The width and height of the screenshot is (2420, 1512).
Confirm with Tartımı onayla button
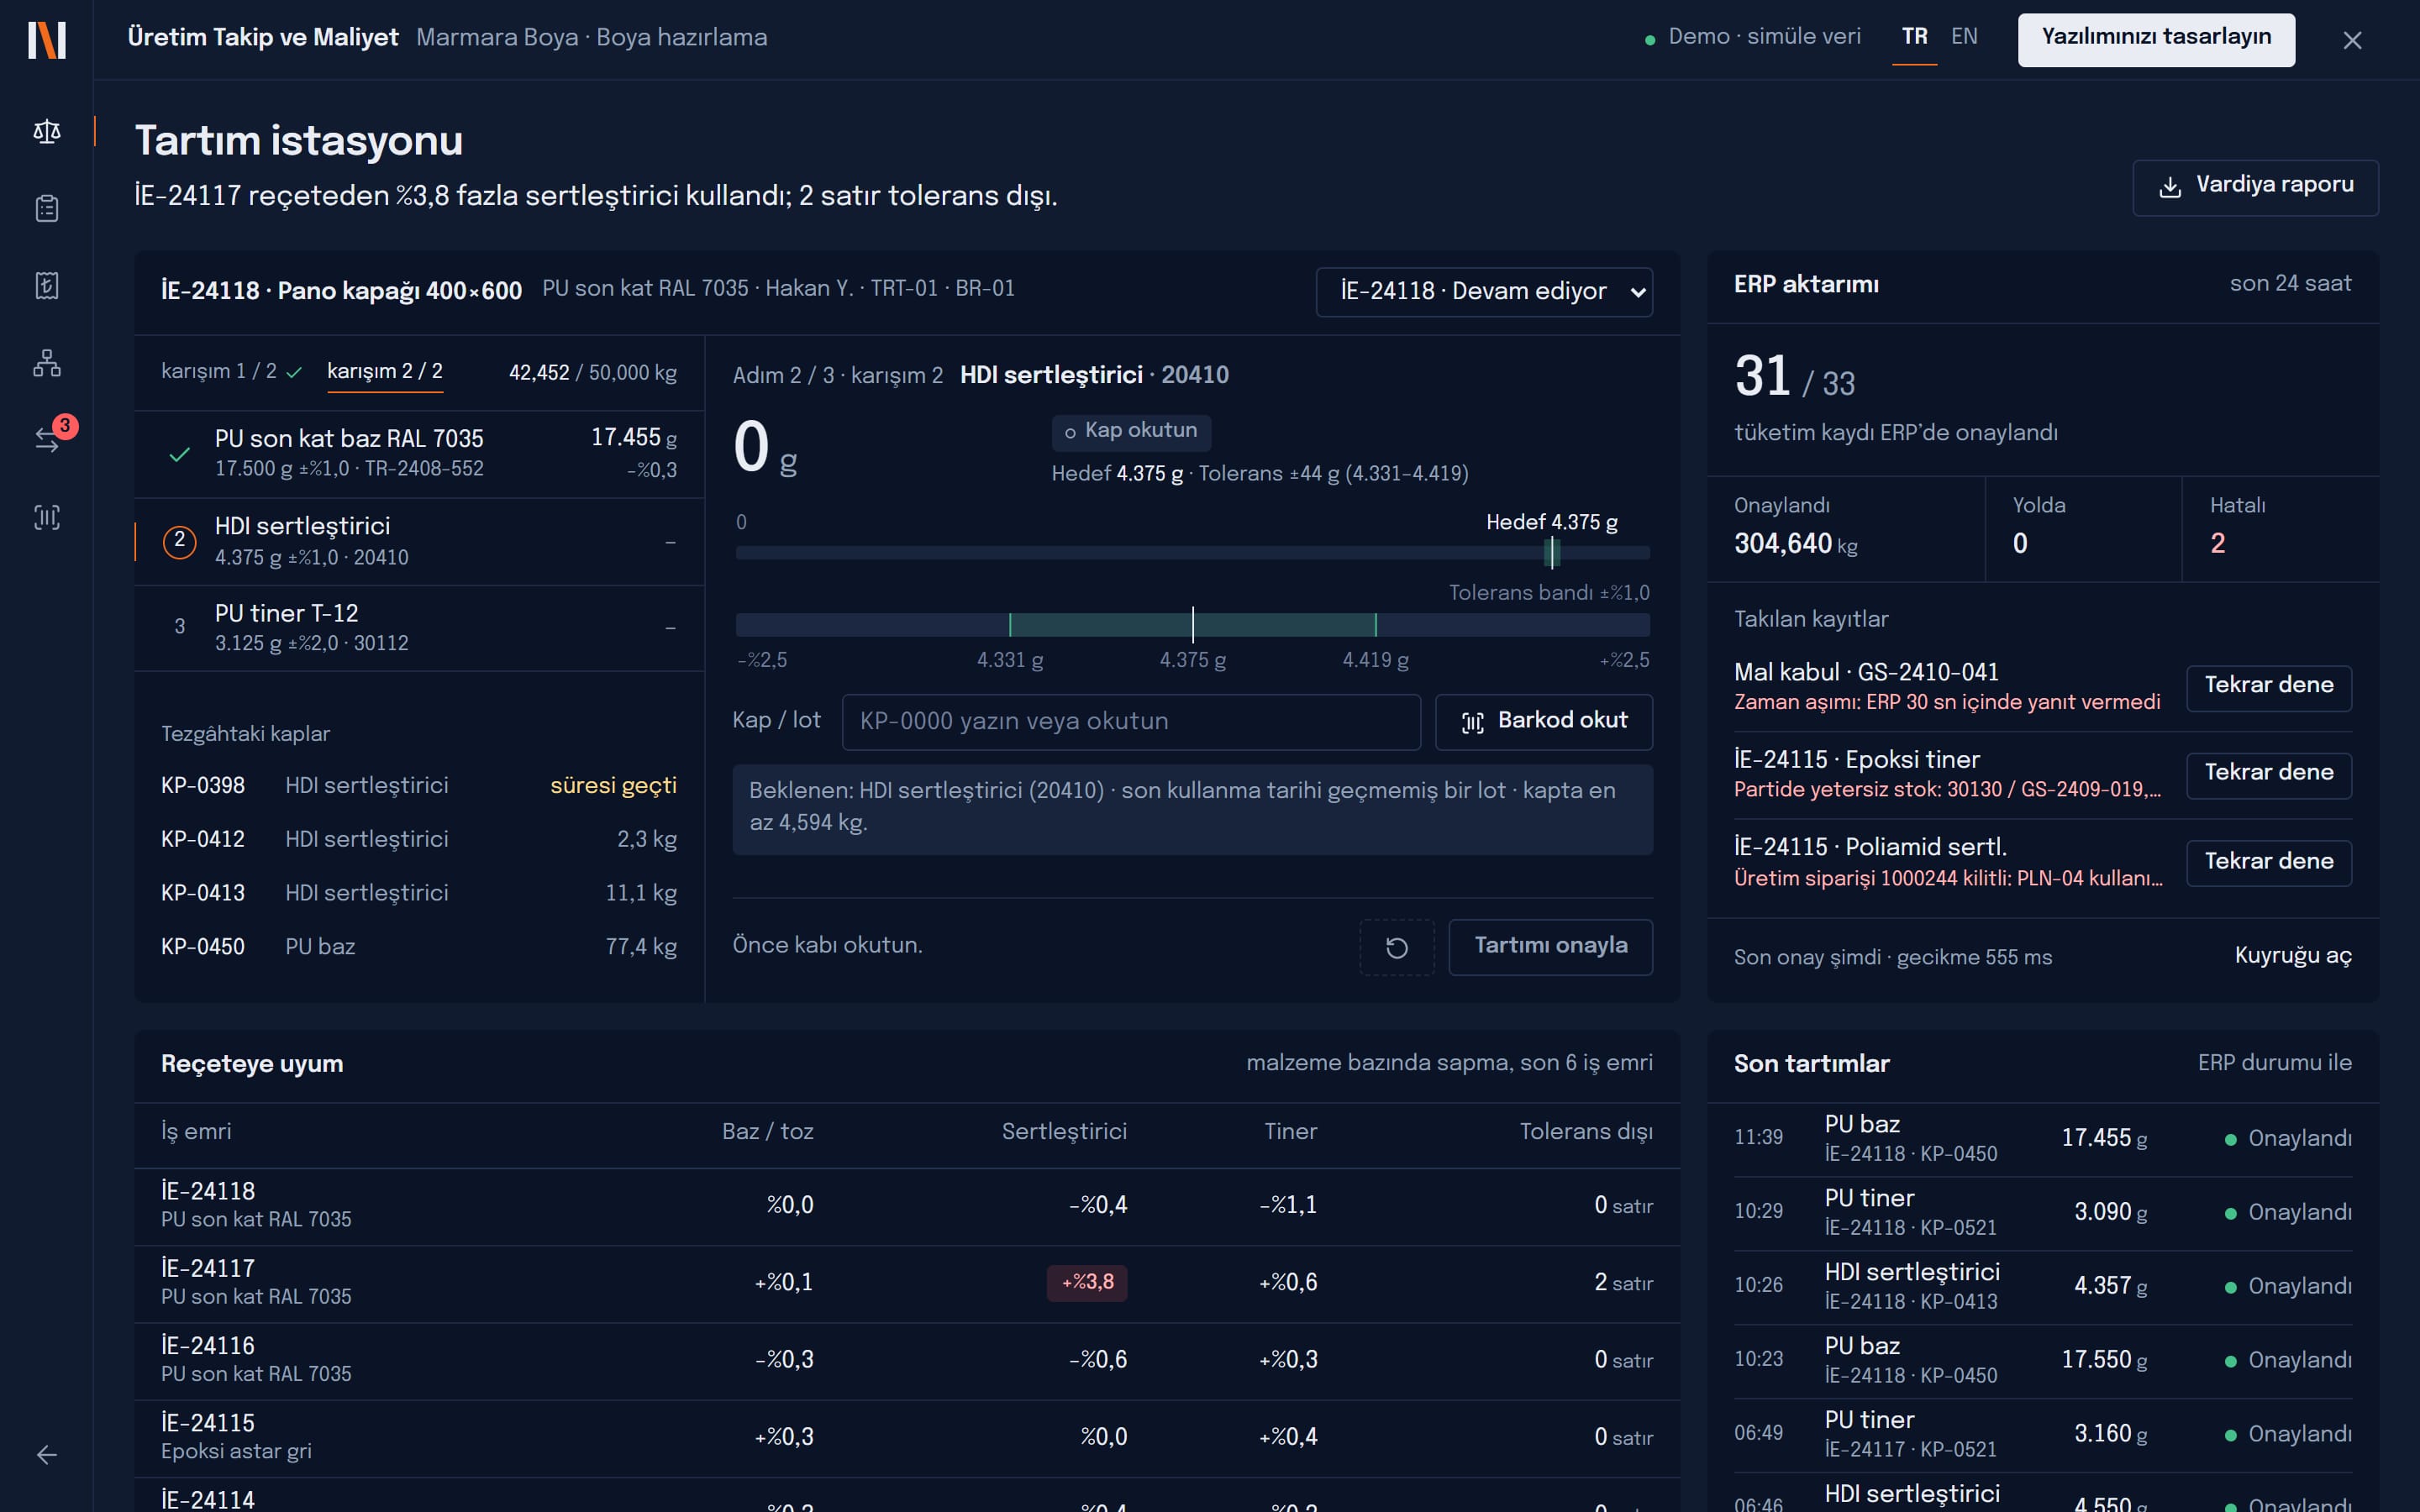[x=1550, y=947]
